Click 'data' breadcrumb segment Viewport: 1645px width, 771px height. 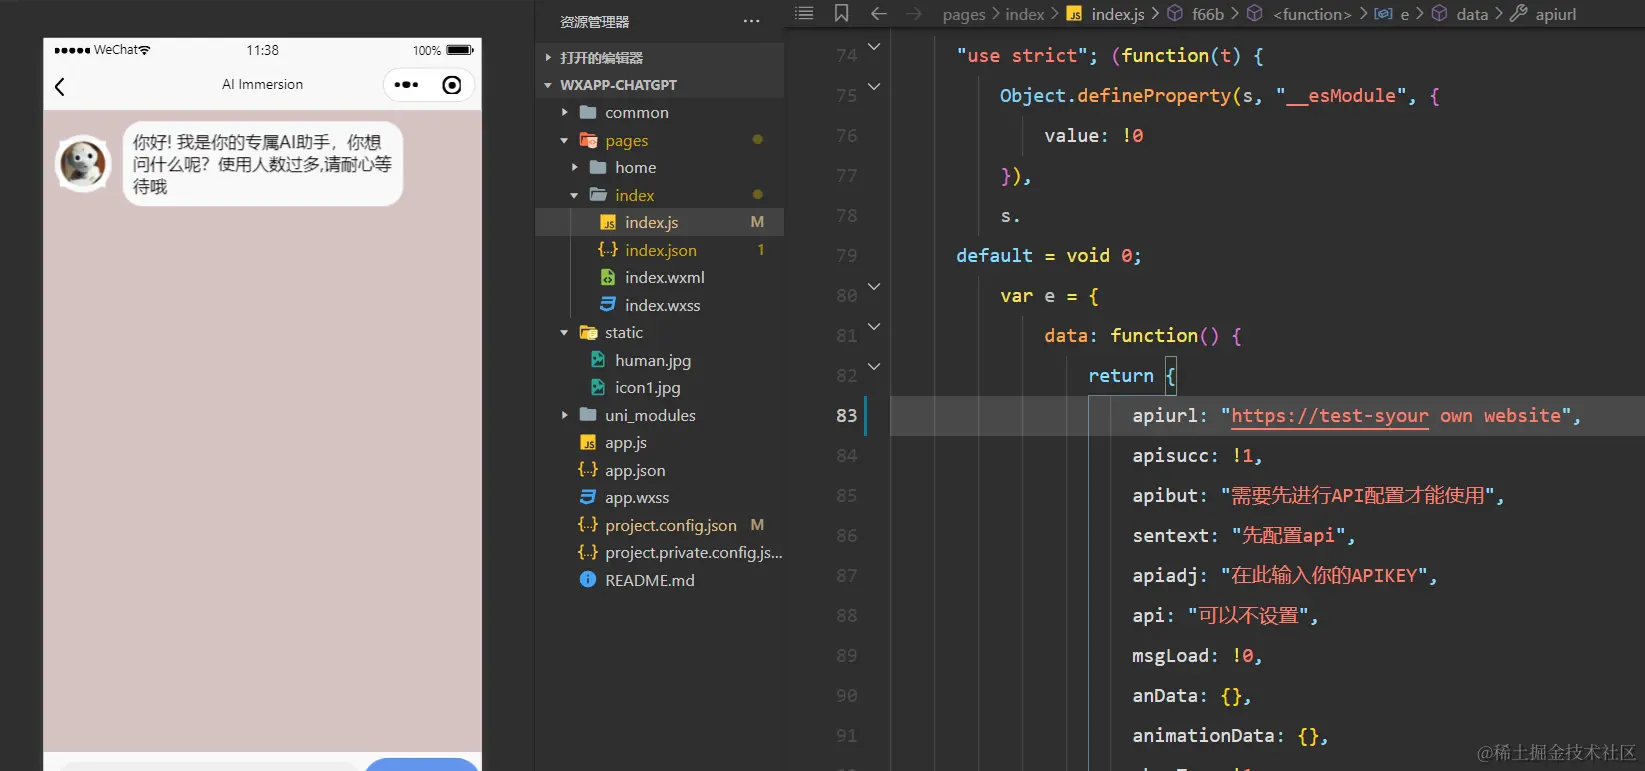(x=1471, y=14)
